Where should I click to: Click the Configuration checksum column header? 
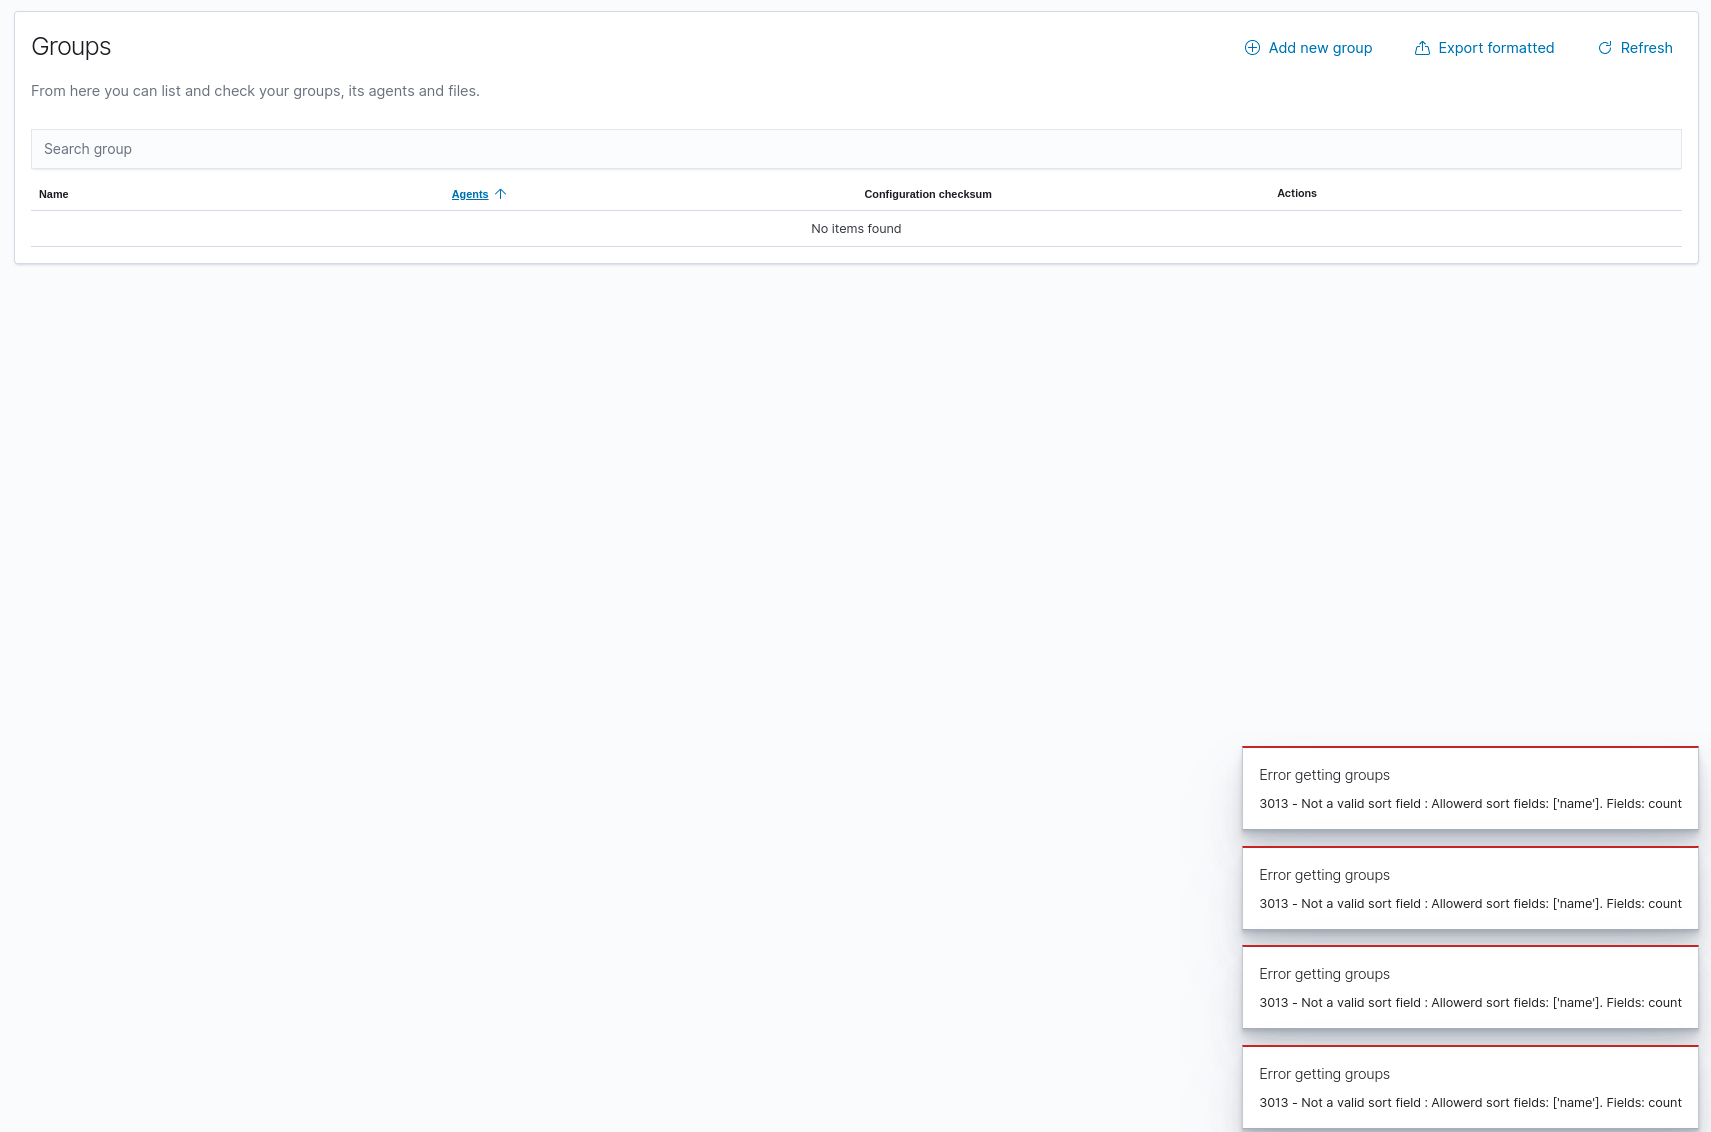point(927,194)
